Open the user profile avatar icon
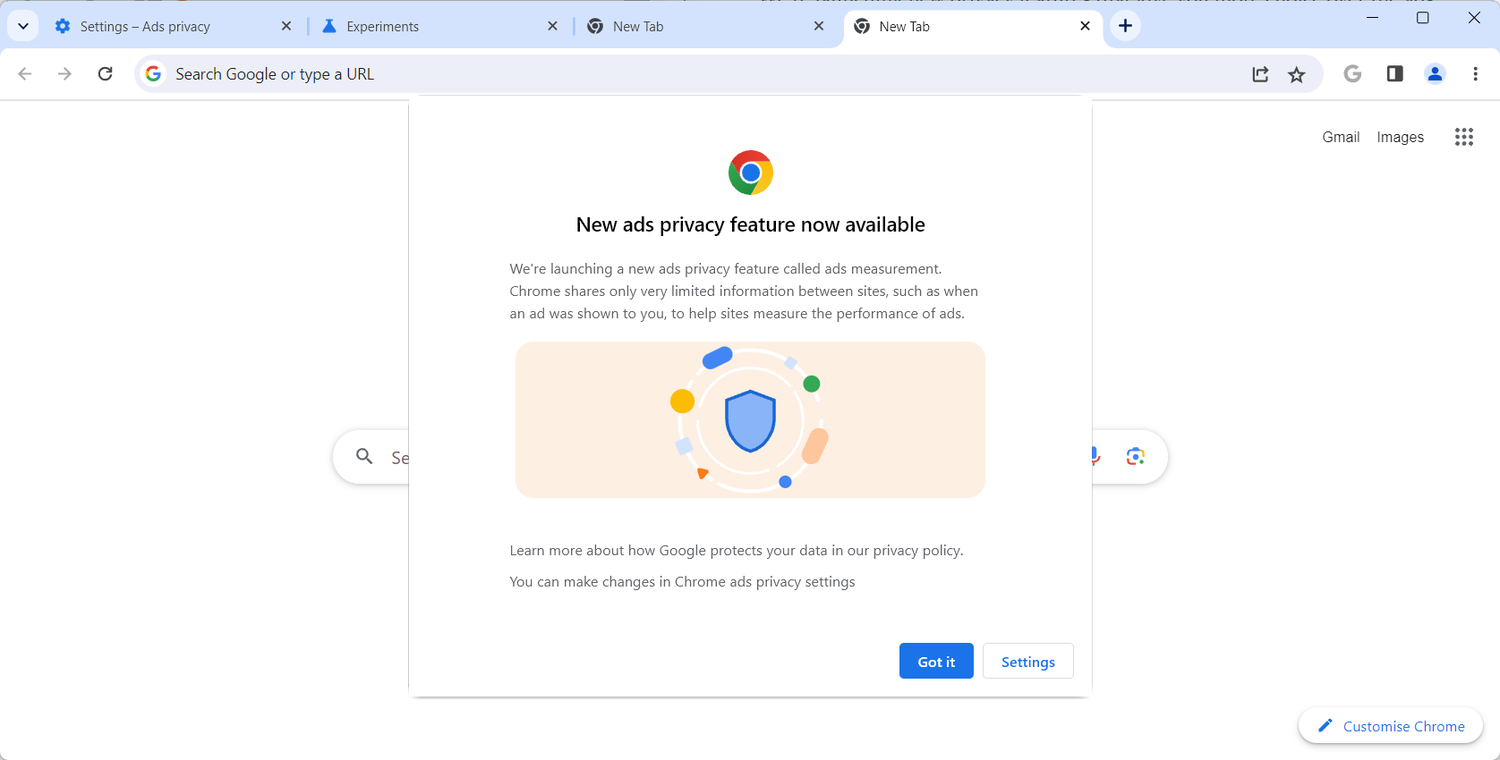This screenshot has height=760, width=1500. tap(1435, 74)
